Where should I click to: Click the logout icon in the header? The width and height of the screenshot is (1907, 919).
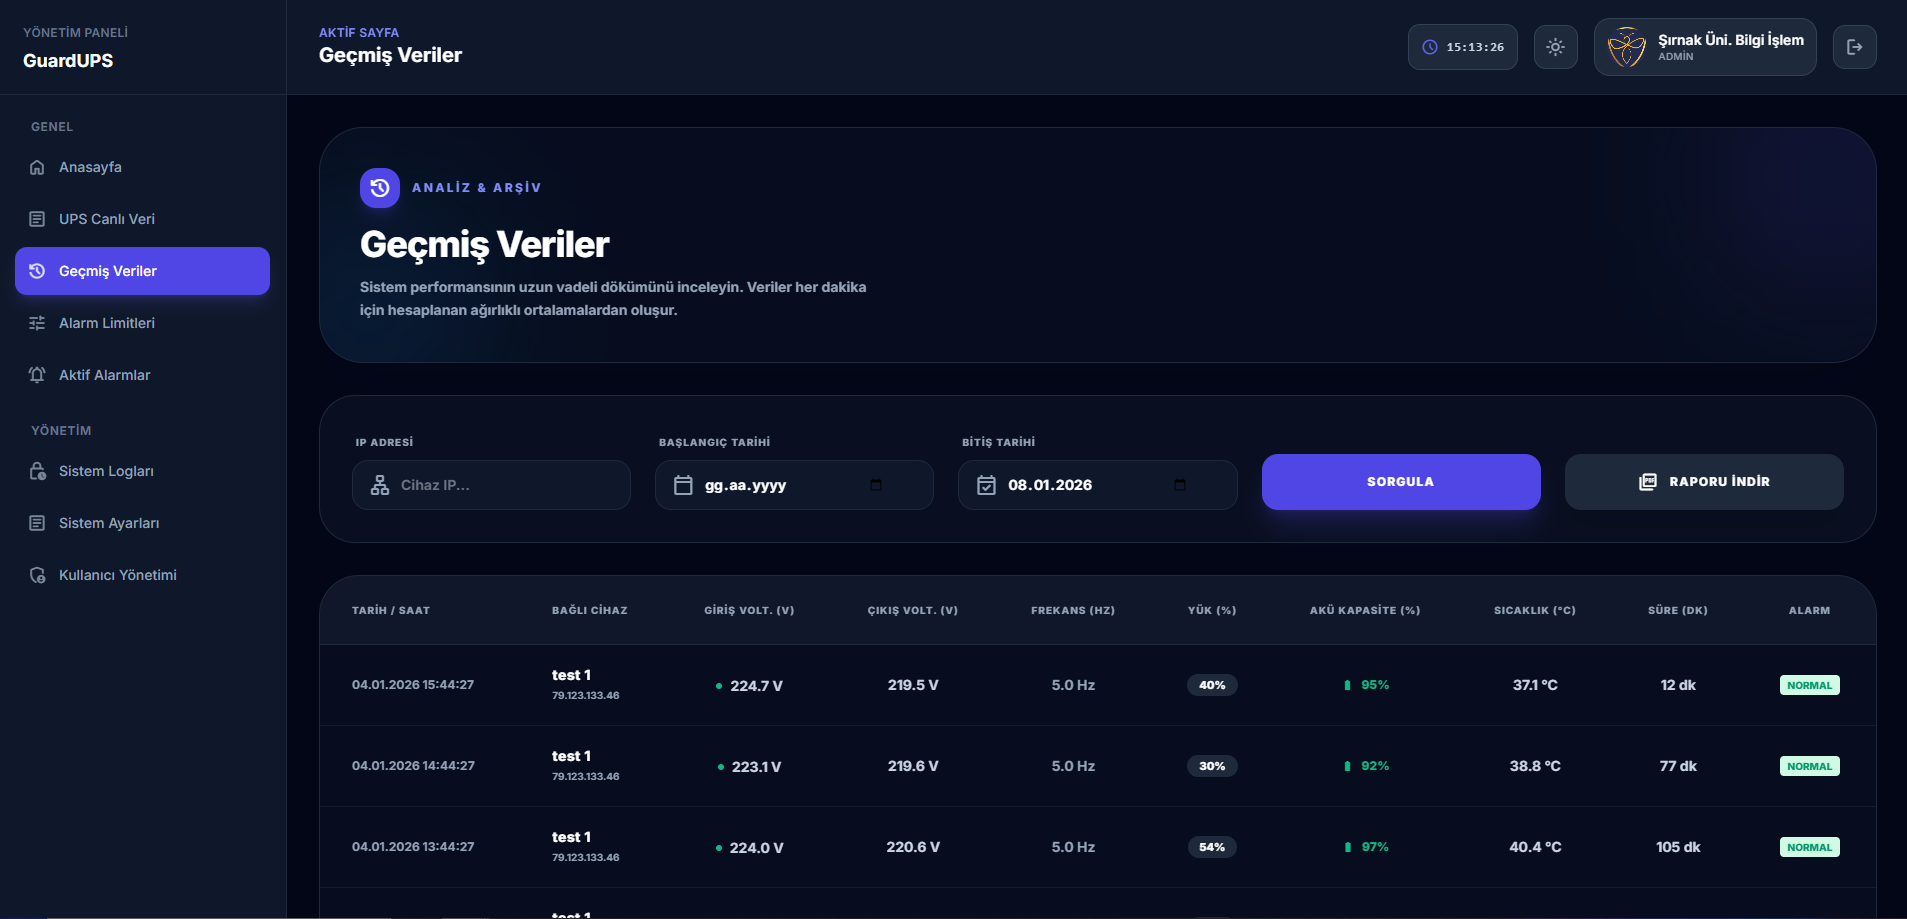1854,47
